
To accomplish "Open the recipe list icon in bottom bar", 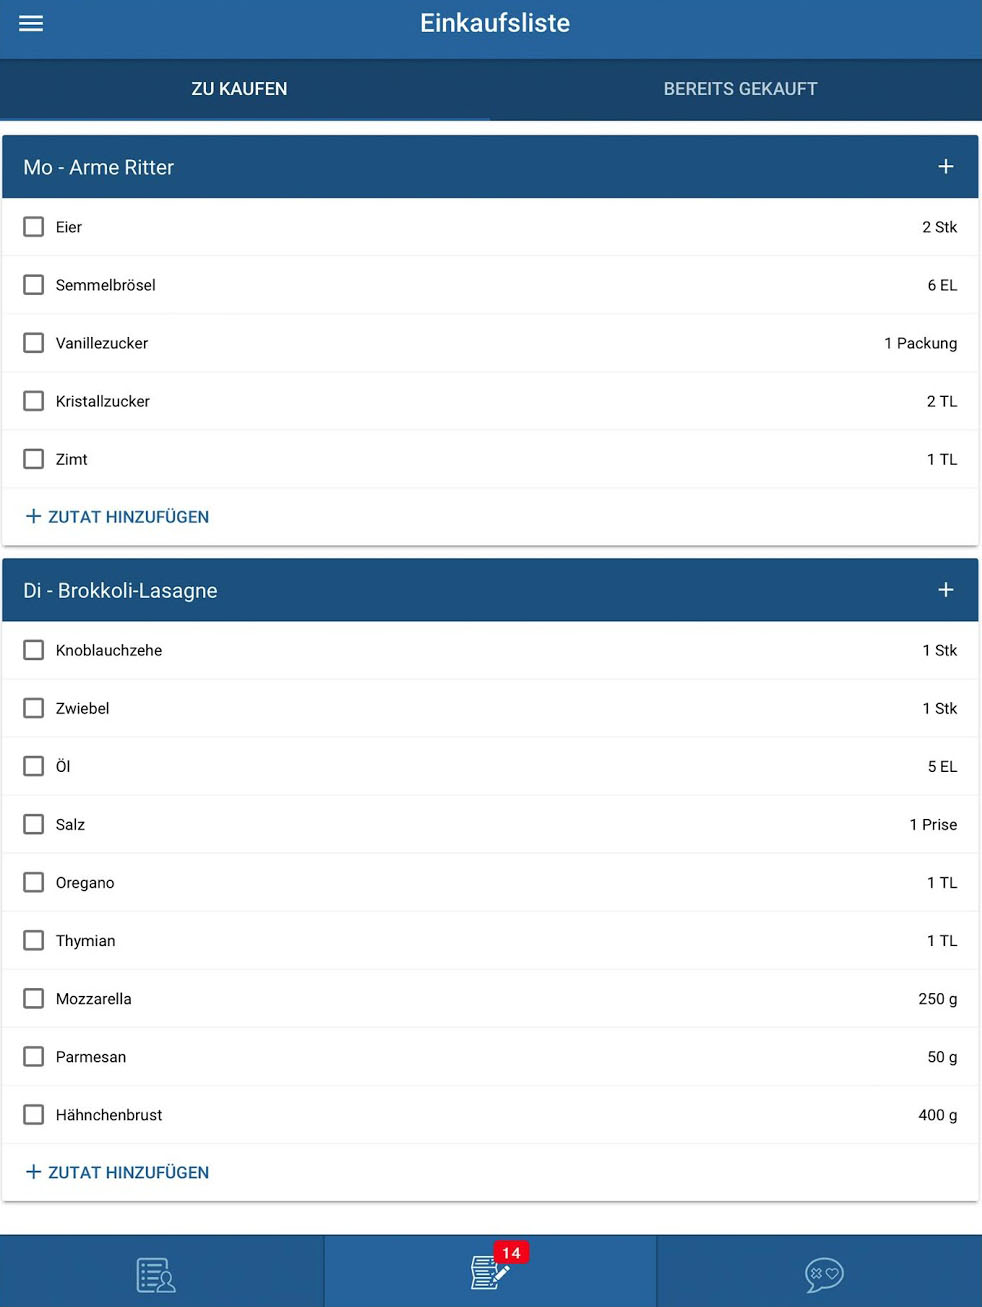I will click(156, 1275).
